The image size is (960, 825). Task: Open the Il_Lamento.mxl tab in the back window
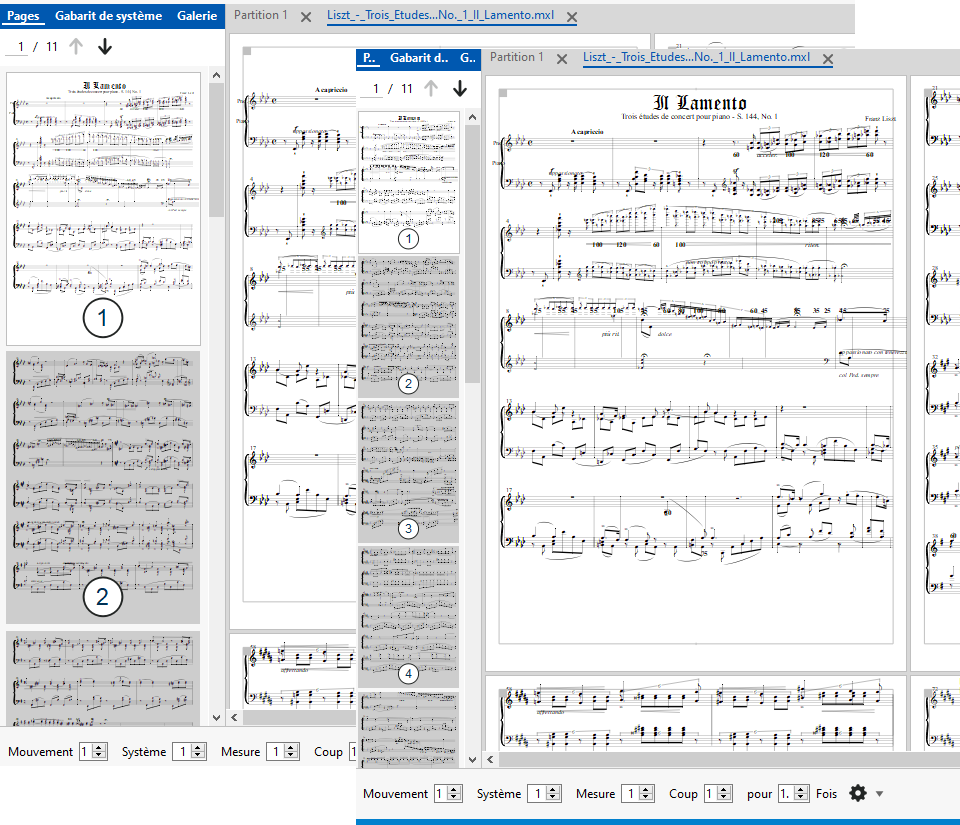(x=440, y=15)
